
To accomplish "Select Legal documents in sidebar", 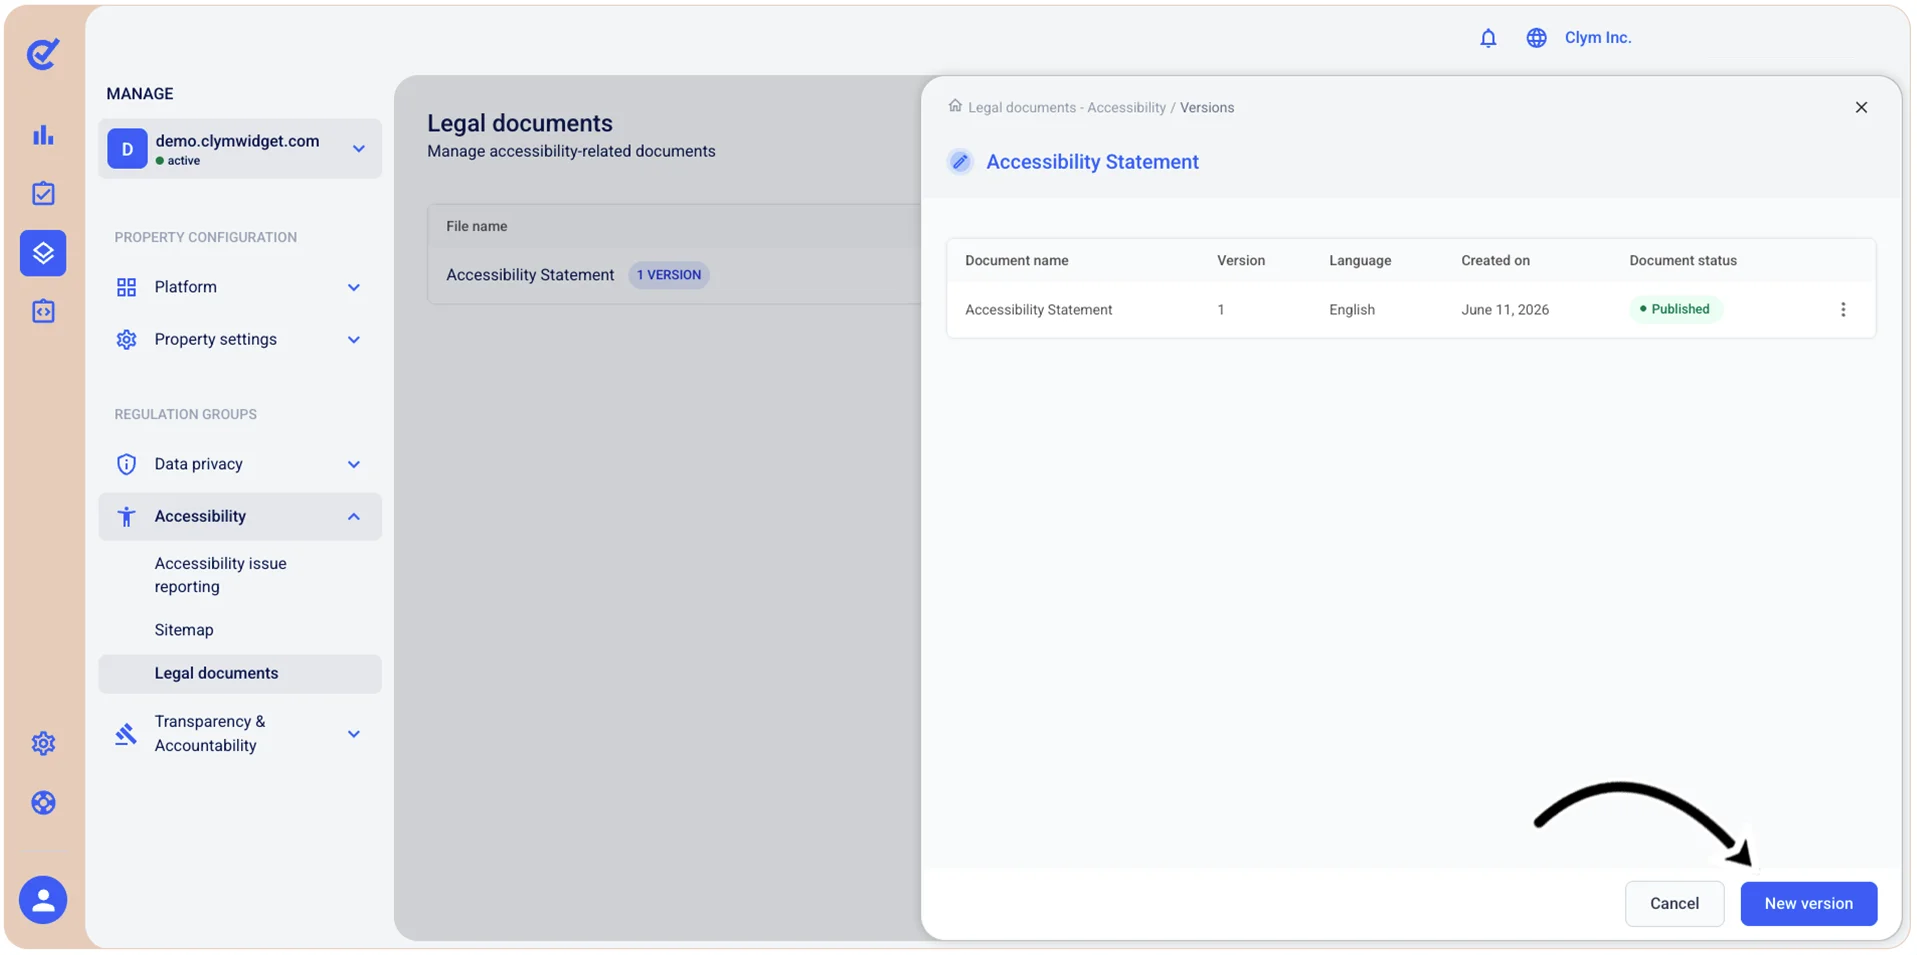I will coord(240,674).
